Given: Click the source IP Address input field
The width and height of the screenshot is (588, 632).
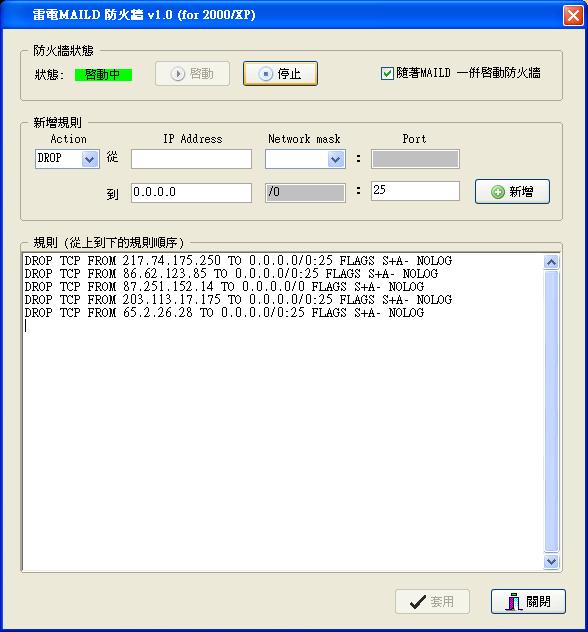Looking at the screenshot, I should [191, 159].
